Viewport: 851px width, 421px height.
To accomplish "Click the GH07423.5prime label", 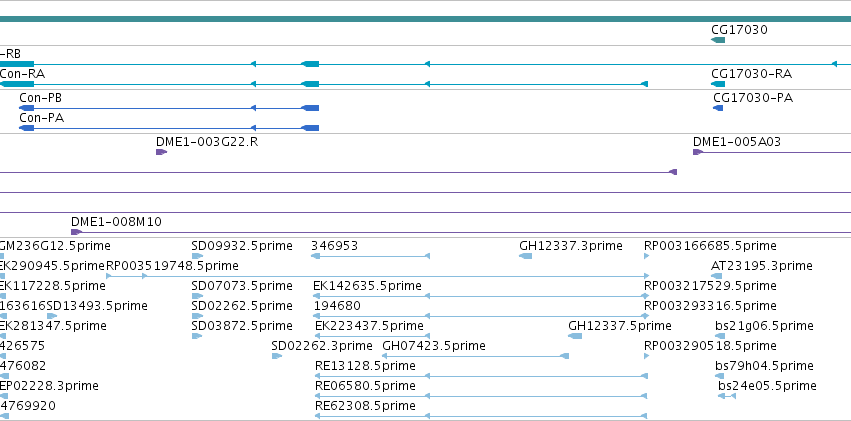I will click(434, 346).
